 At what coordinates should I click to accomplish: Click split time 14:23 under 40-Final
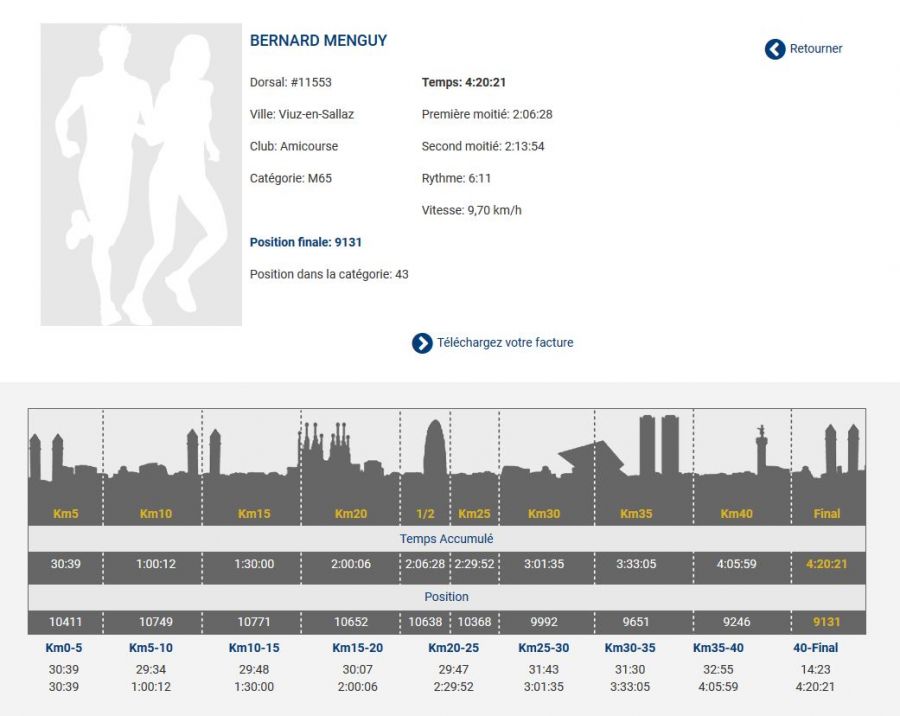[815, 670]
